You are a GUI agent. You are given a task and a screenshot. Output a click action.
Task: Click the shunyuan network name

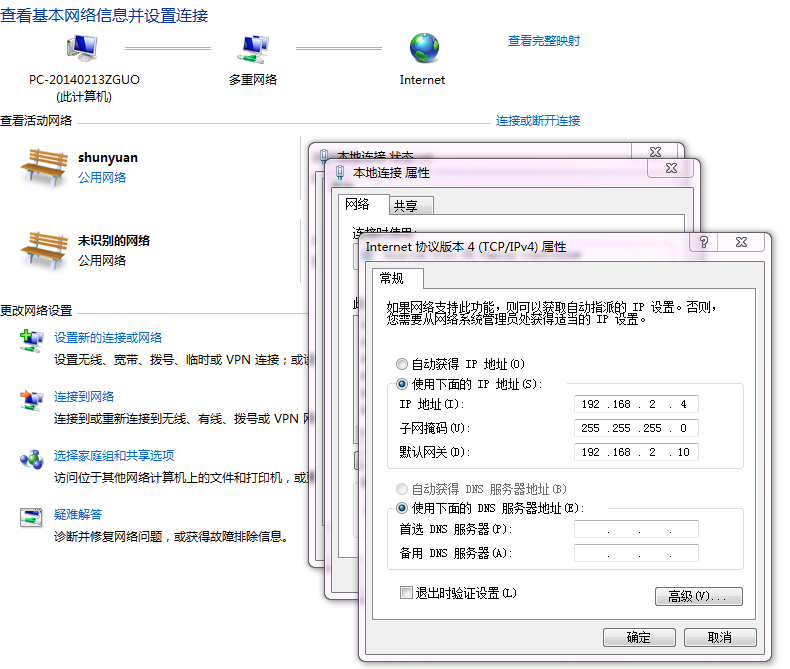click(x=108, y=158)
